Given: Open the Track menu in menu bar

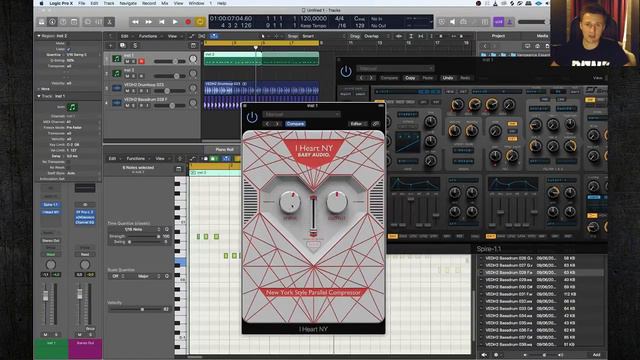Looking at the screenshot, I should [109, 3].
